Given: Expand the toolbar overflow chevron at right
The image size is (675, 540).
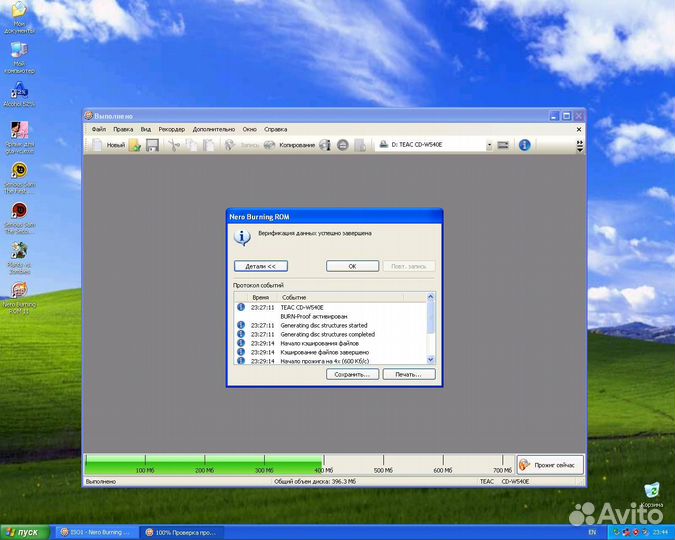Looking at the screenshot, I should point(579,145).
